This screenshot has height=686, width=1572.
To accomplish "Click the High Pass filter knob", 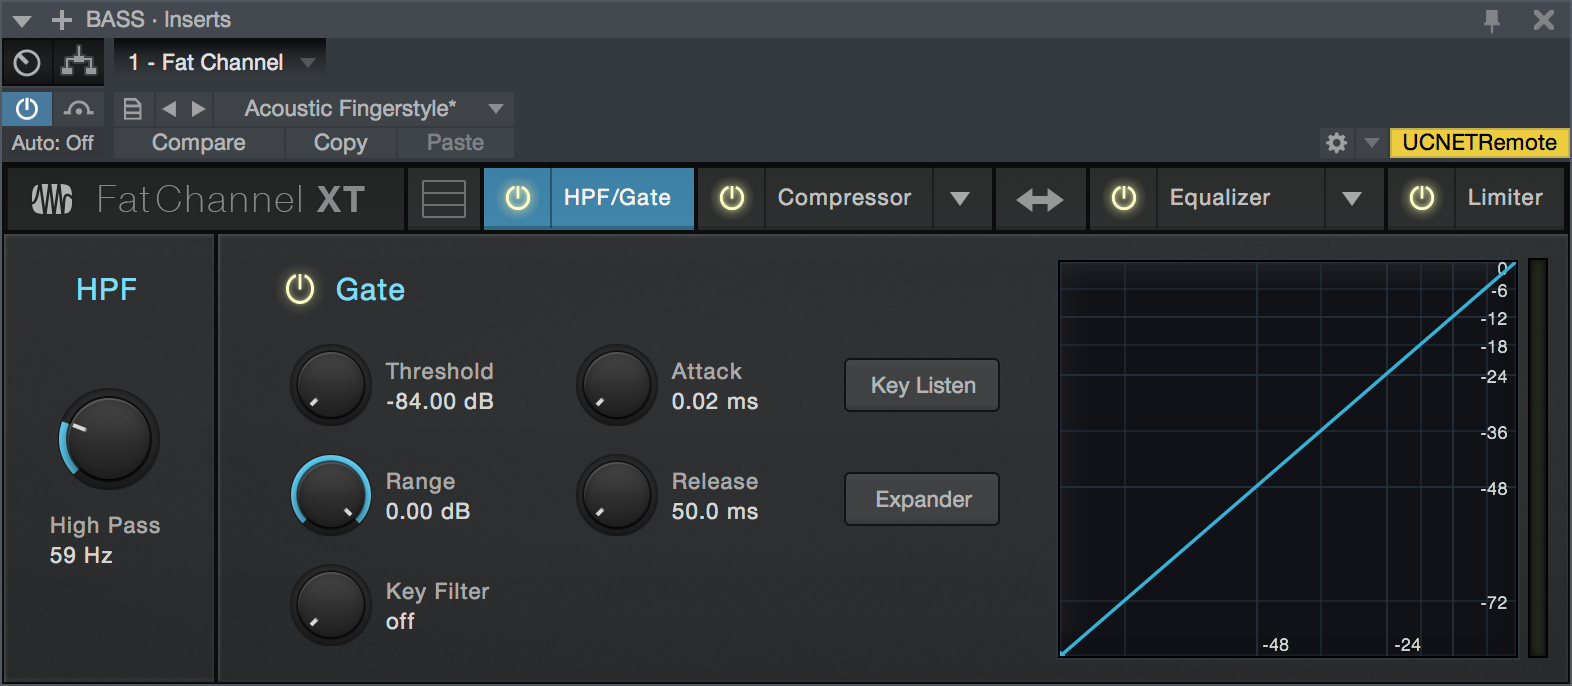I will tap(108, 438).
